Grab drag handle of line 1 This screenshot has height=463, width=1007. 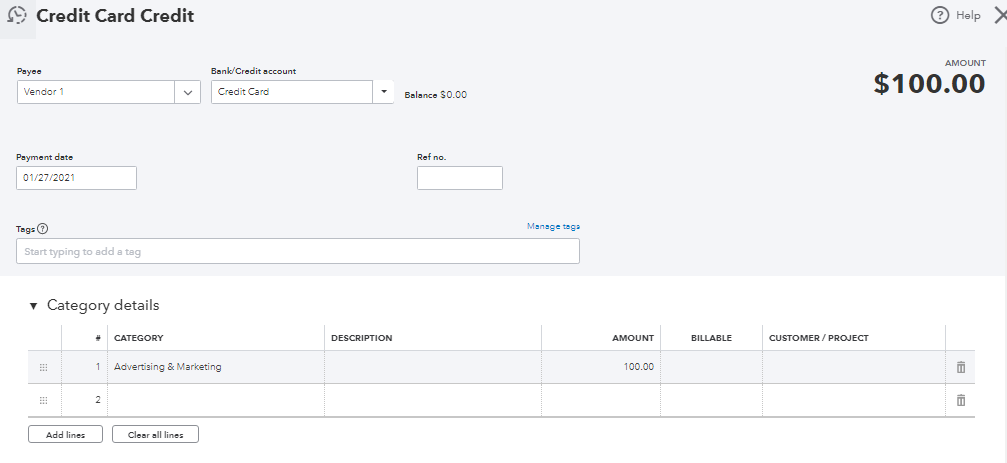coord(43,367)
